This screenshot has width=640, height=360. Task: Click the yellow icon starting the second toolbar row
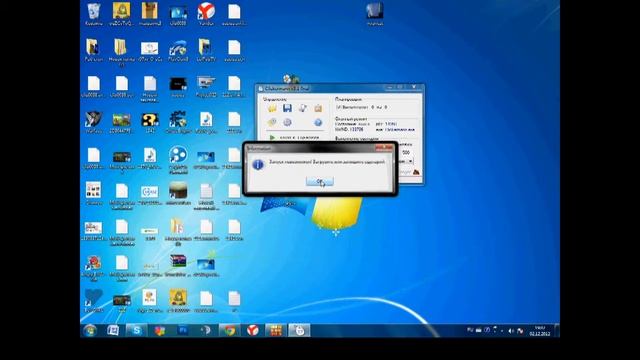(272, 122)
